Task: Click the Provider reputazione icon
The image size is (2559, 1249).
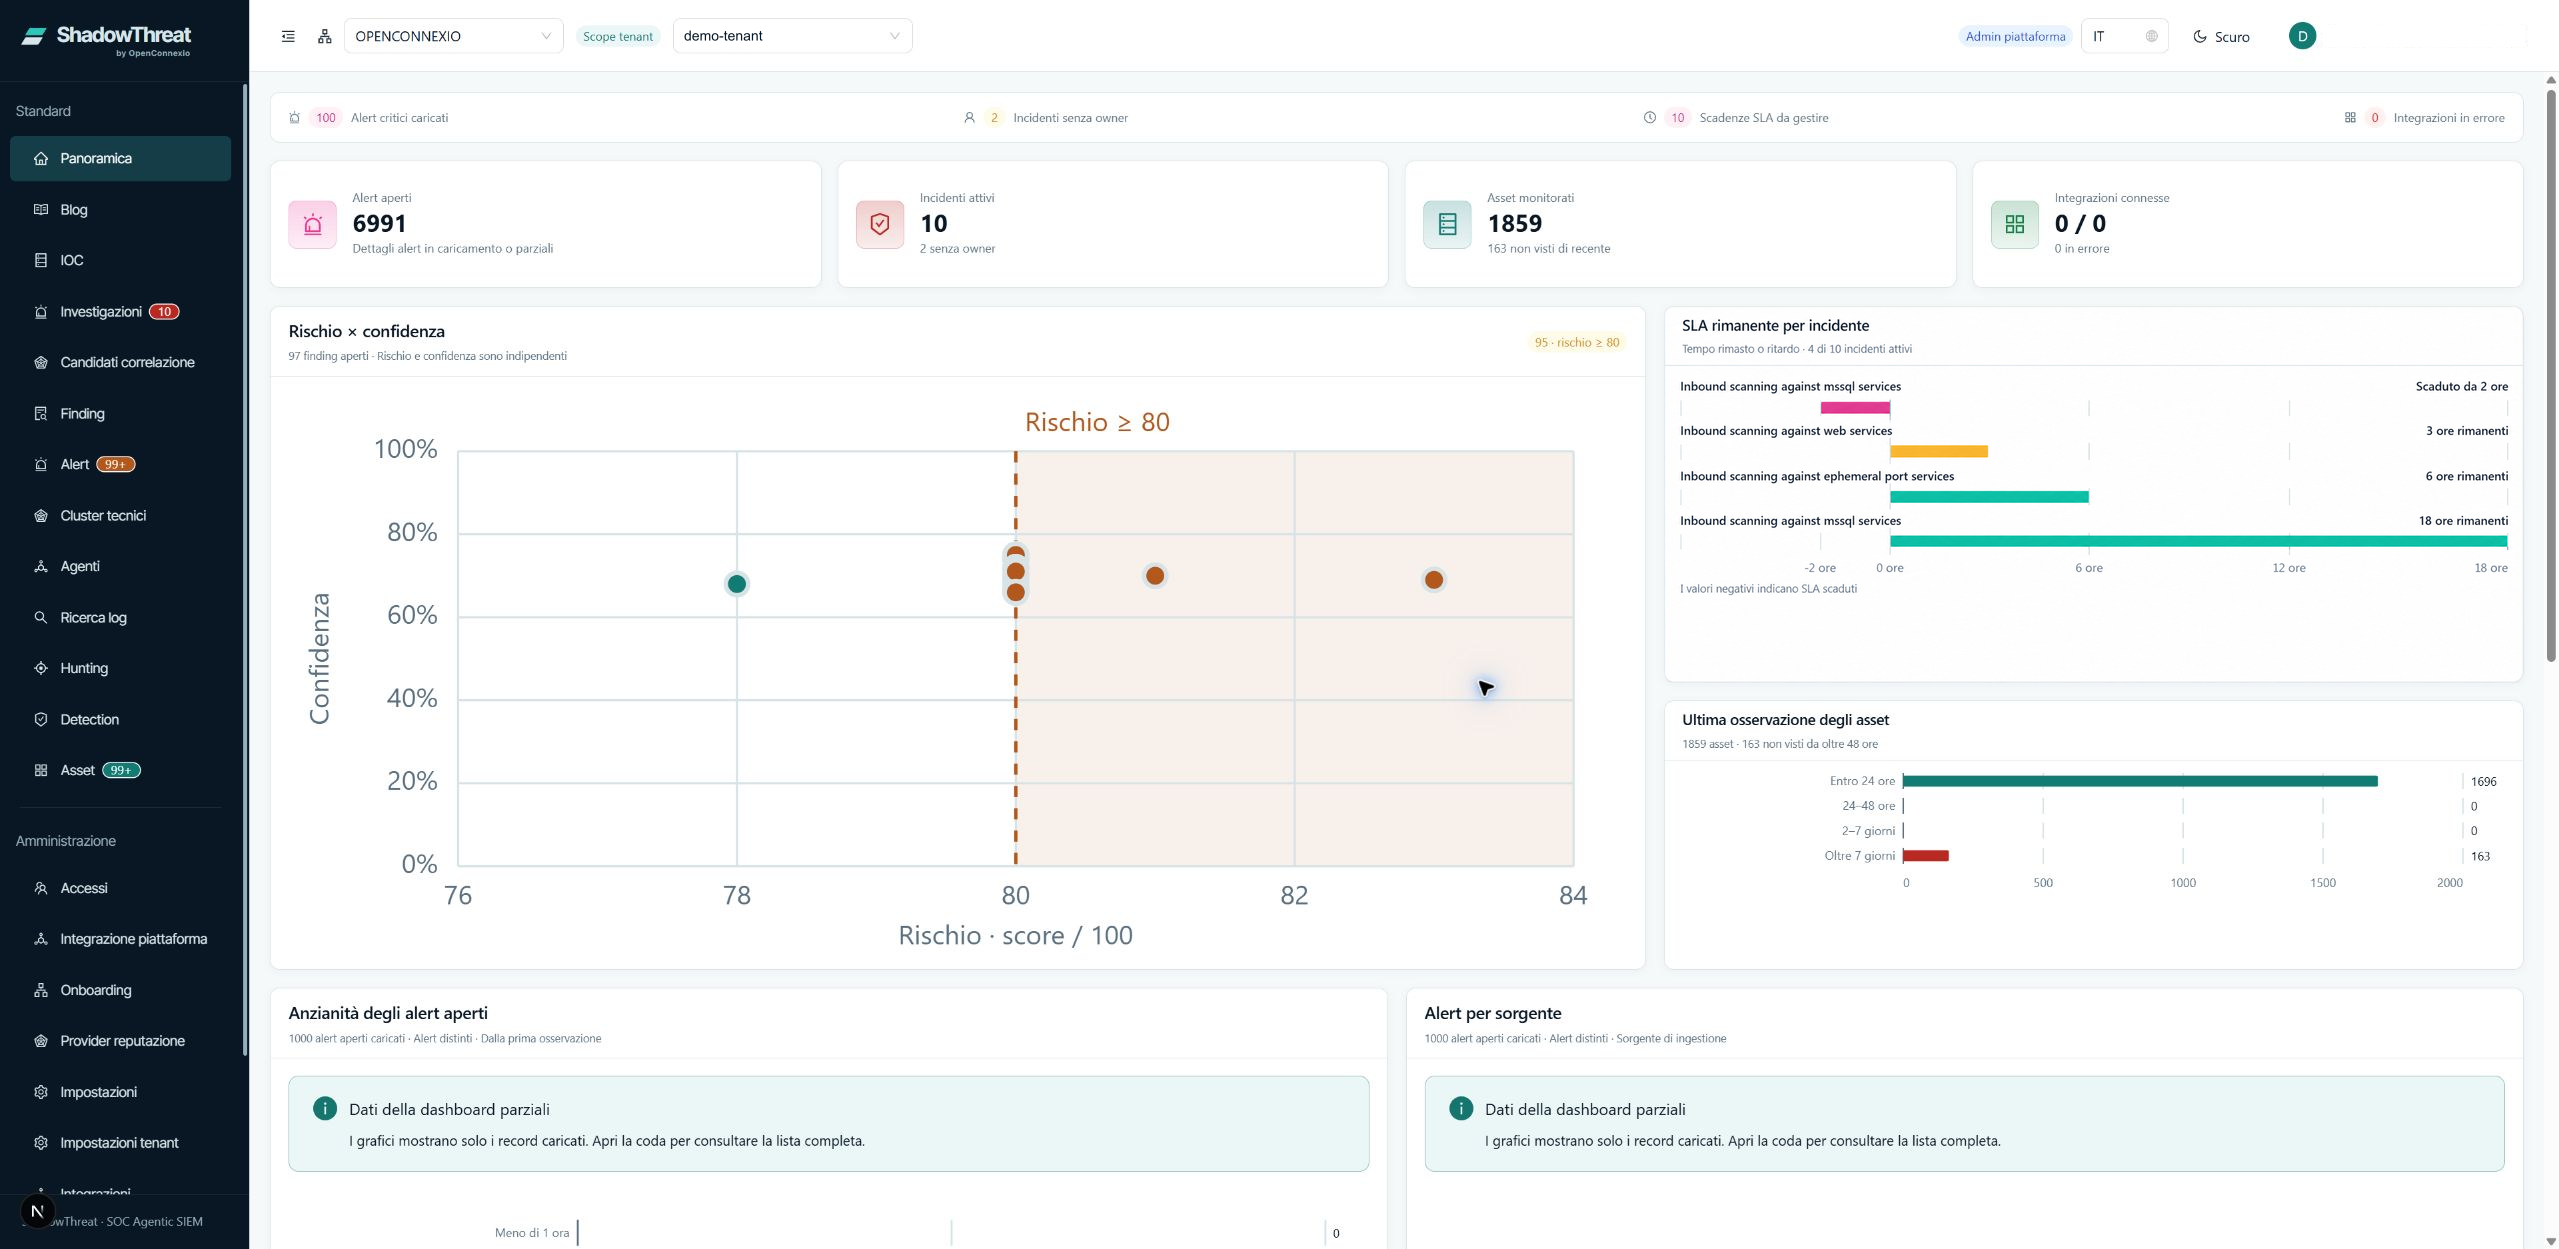Action: pyautogui.click(x=41, y=1041)
